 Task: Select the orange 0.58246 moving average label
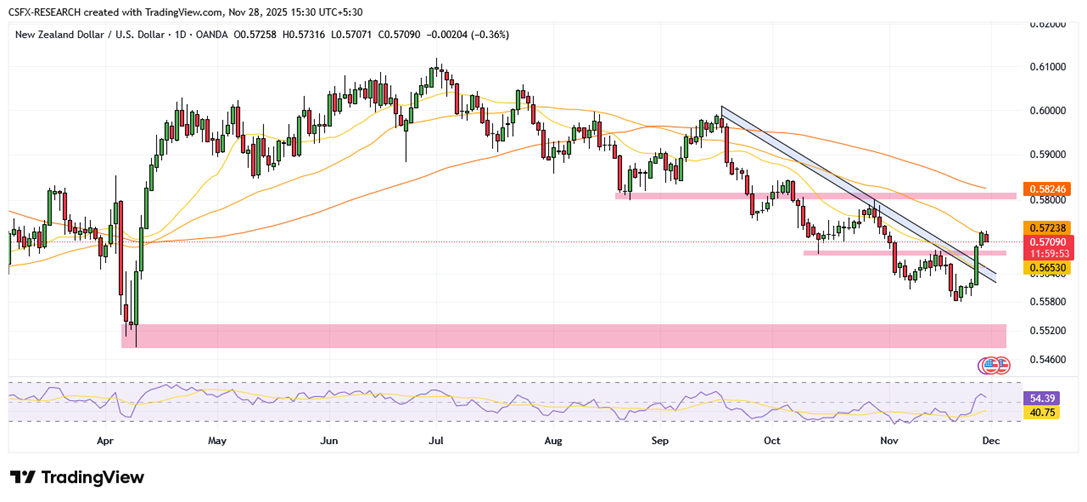coord(1047,188)
